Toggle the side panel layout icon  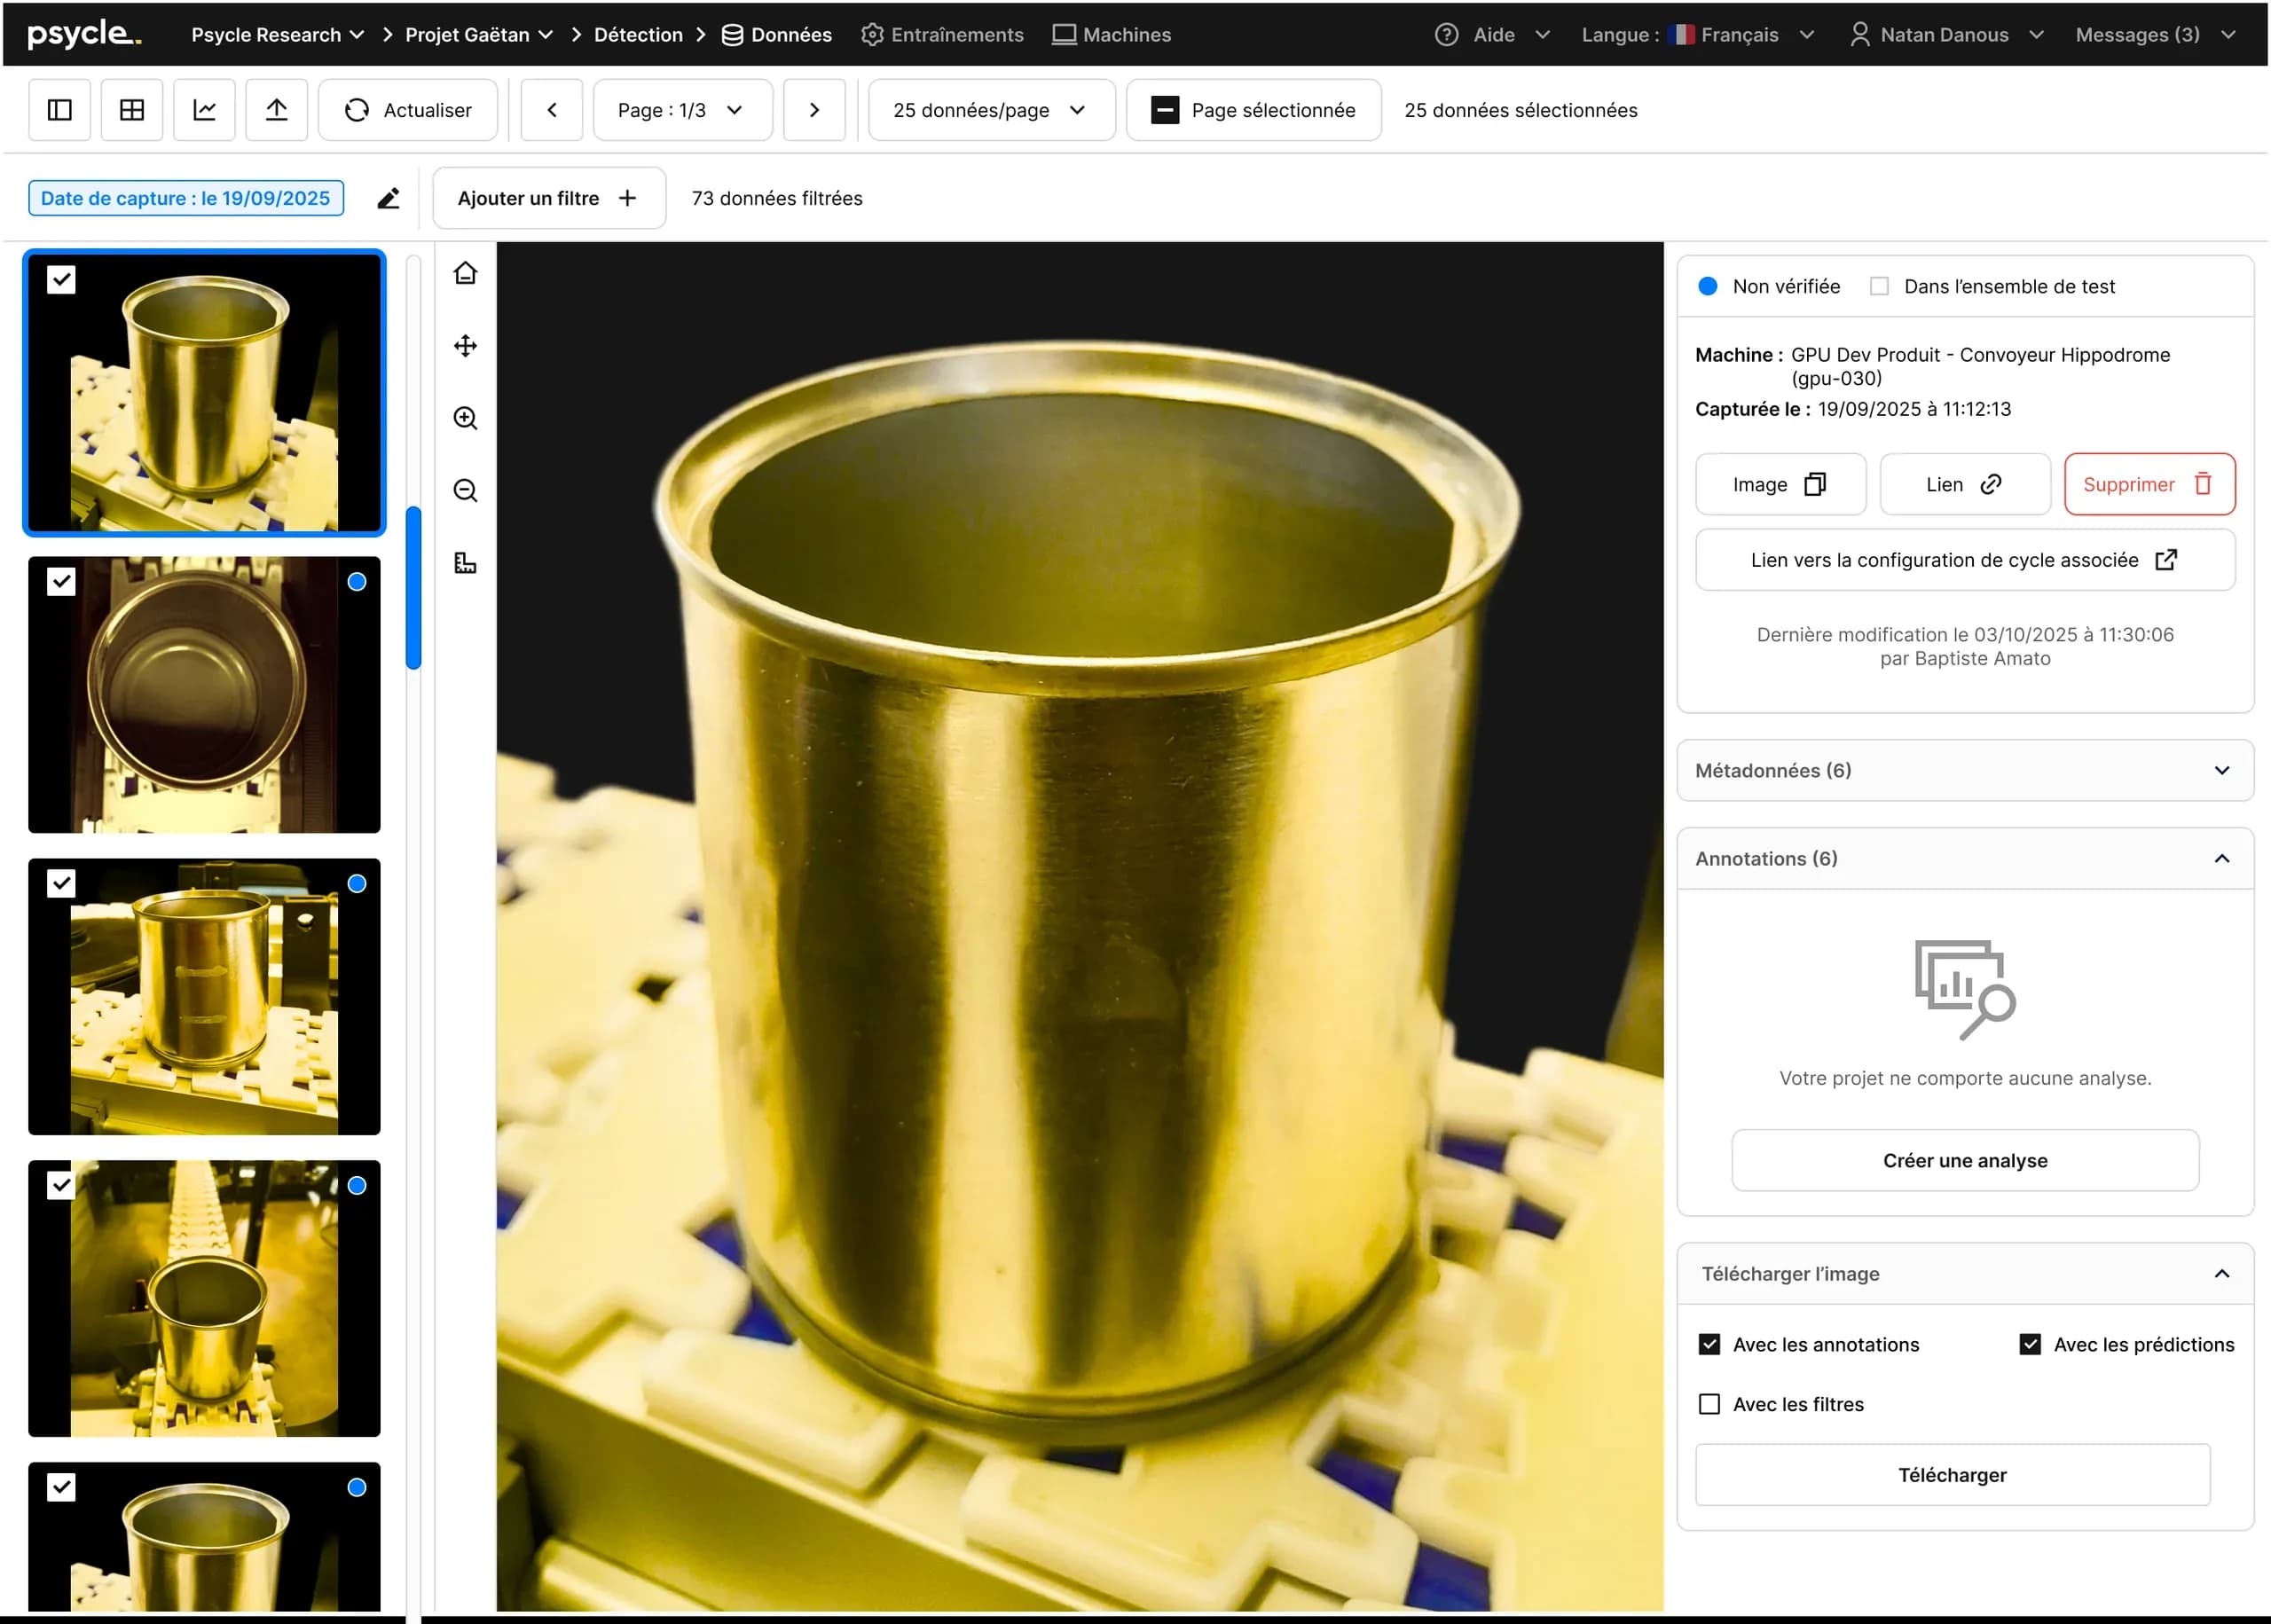click(x=60, y=110)
